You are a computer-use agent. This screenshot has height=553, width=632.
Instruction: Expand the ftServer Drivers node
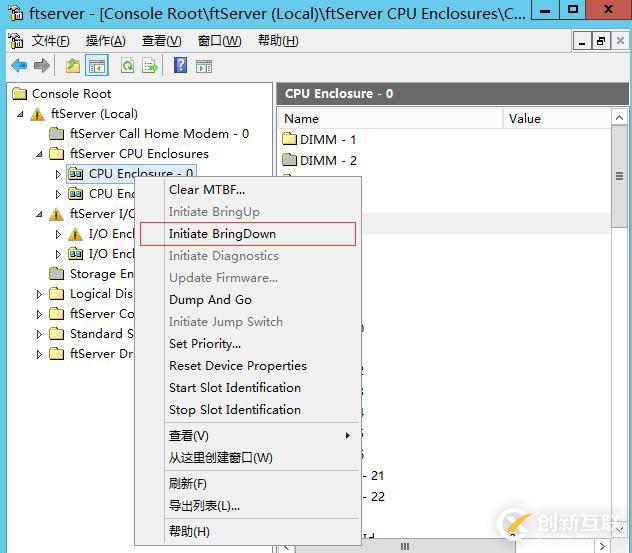tap(39, 354)
